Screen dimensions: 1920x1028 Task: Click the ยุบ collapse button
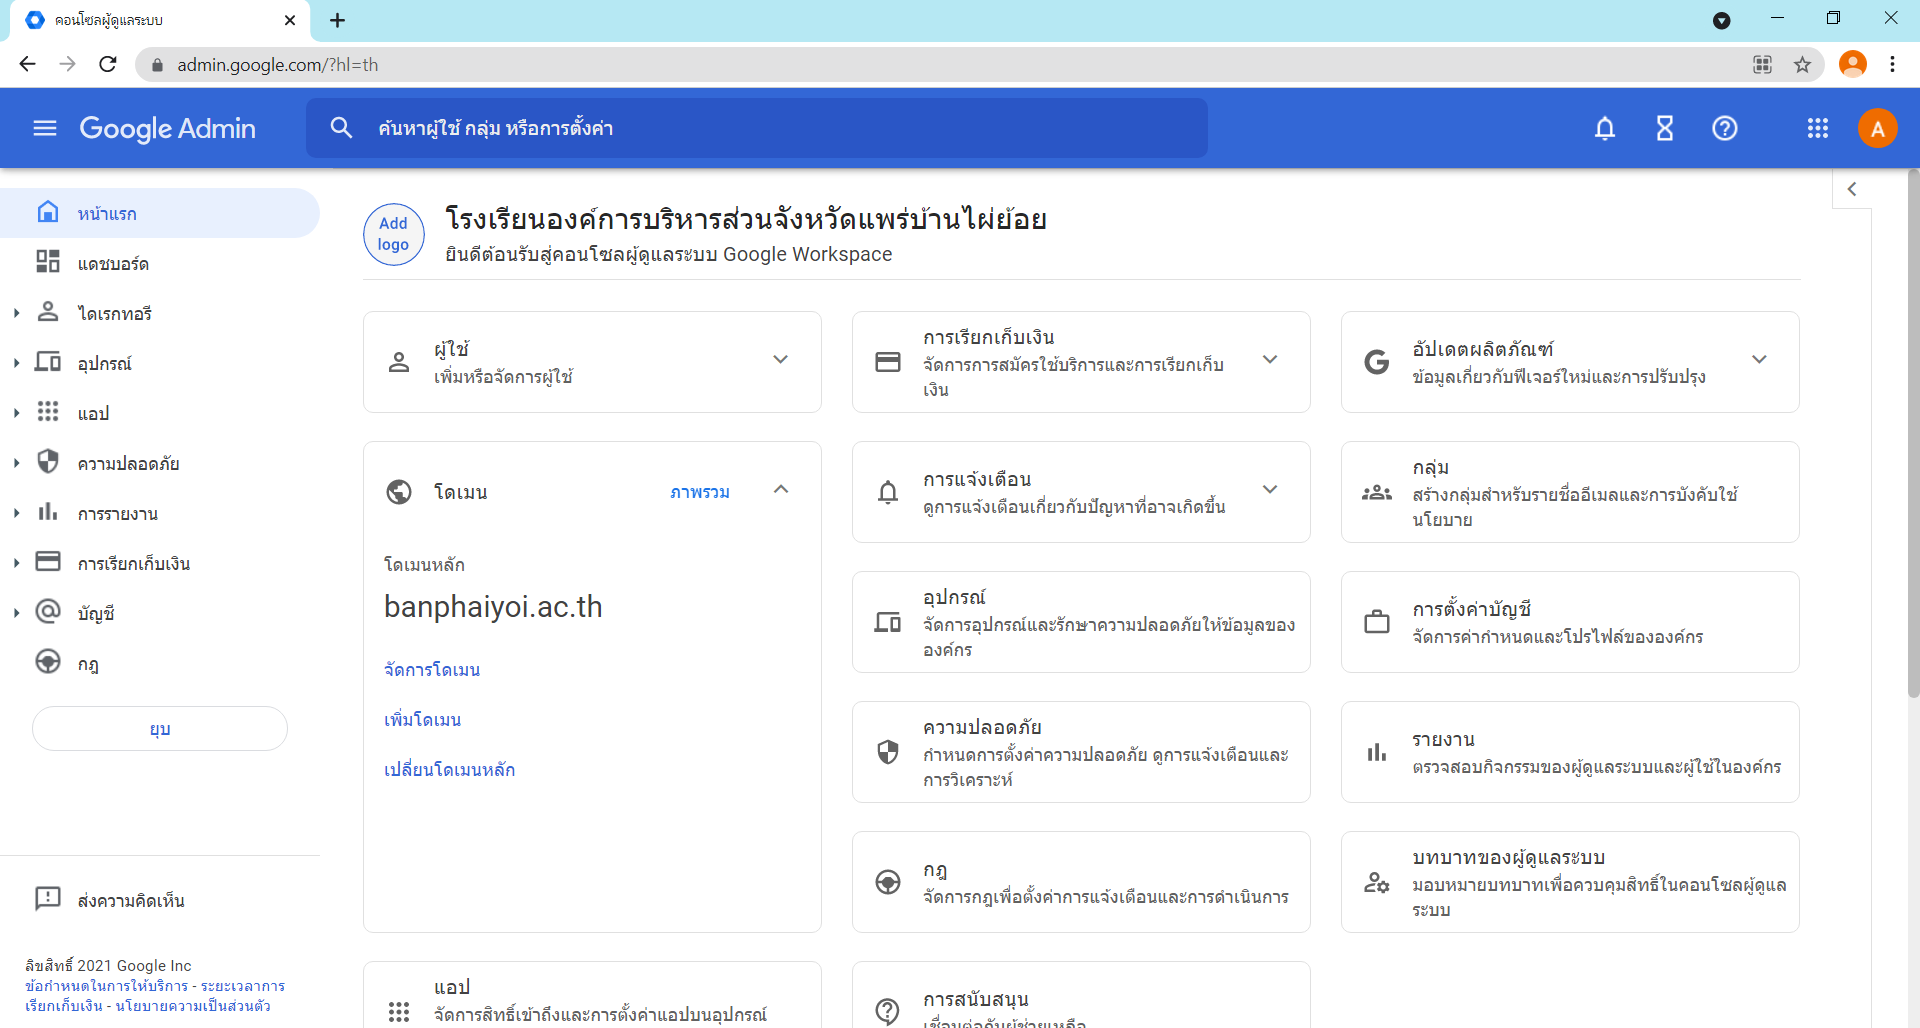click(x=160, y=729)
